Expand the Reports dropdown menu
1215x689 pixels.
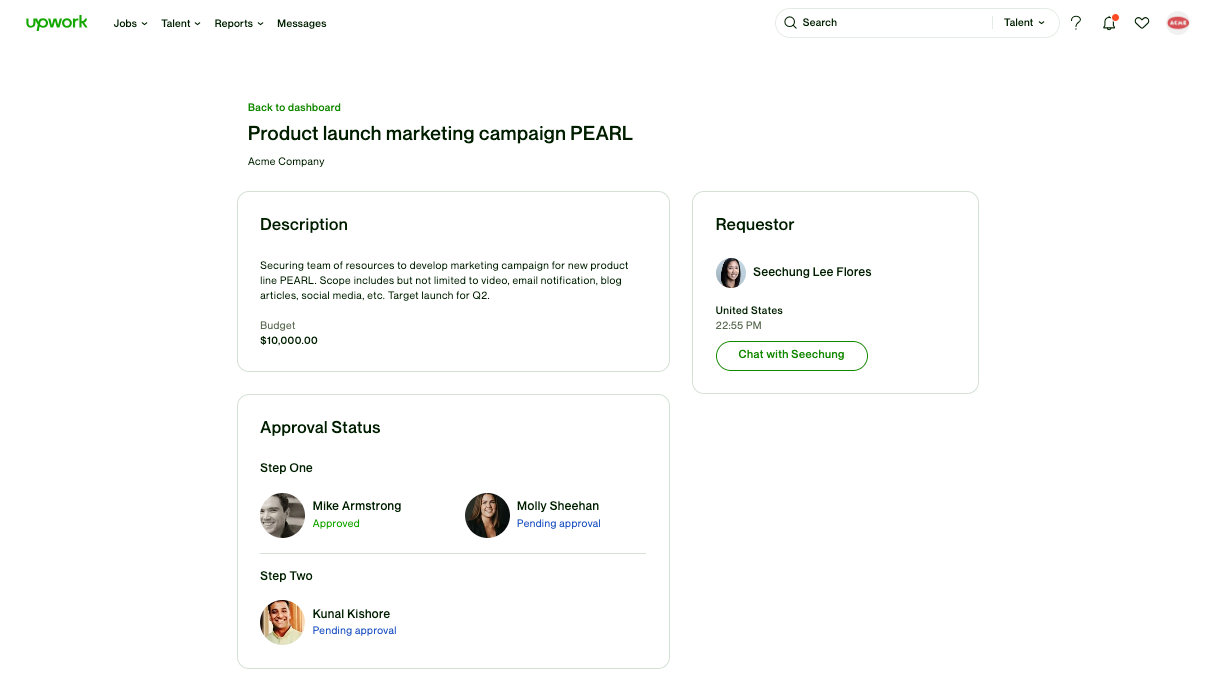(x=239, y=23)
